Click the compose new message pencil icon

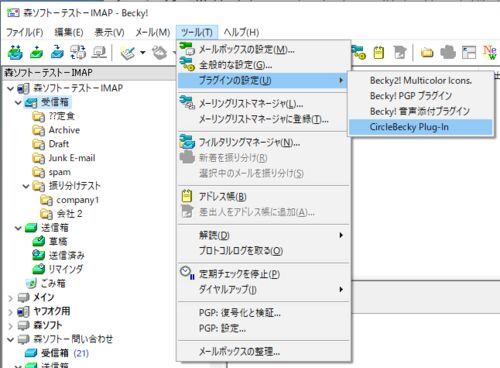coord(128,53)
